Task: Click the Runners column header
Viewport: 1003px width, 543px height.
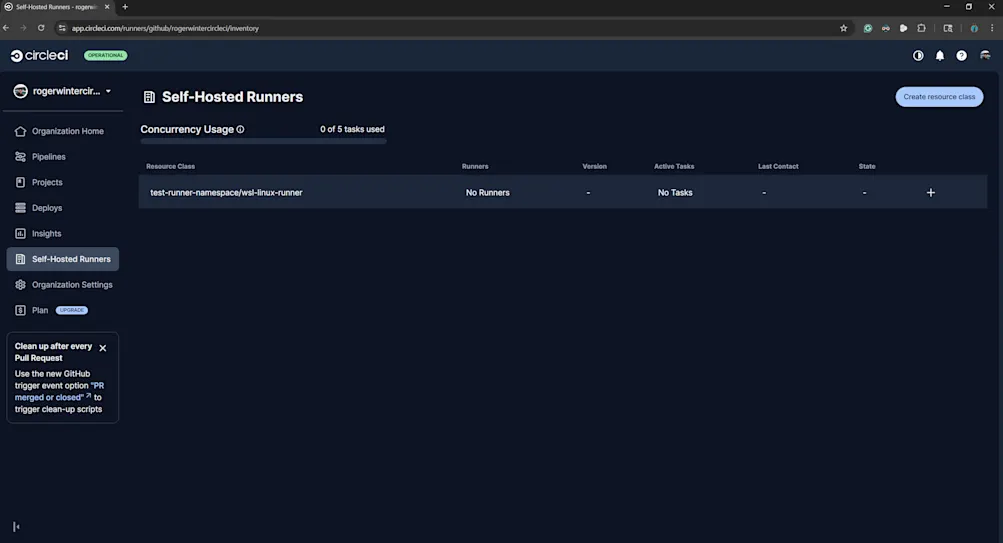Action: (x=475, y=166)
